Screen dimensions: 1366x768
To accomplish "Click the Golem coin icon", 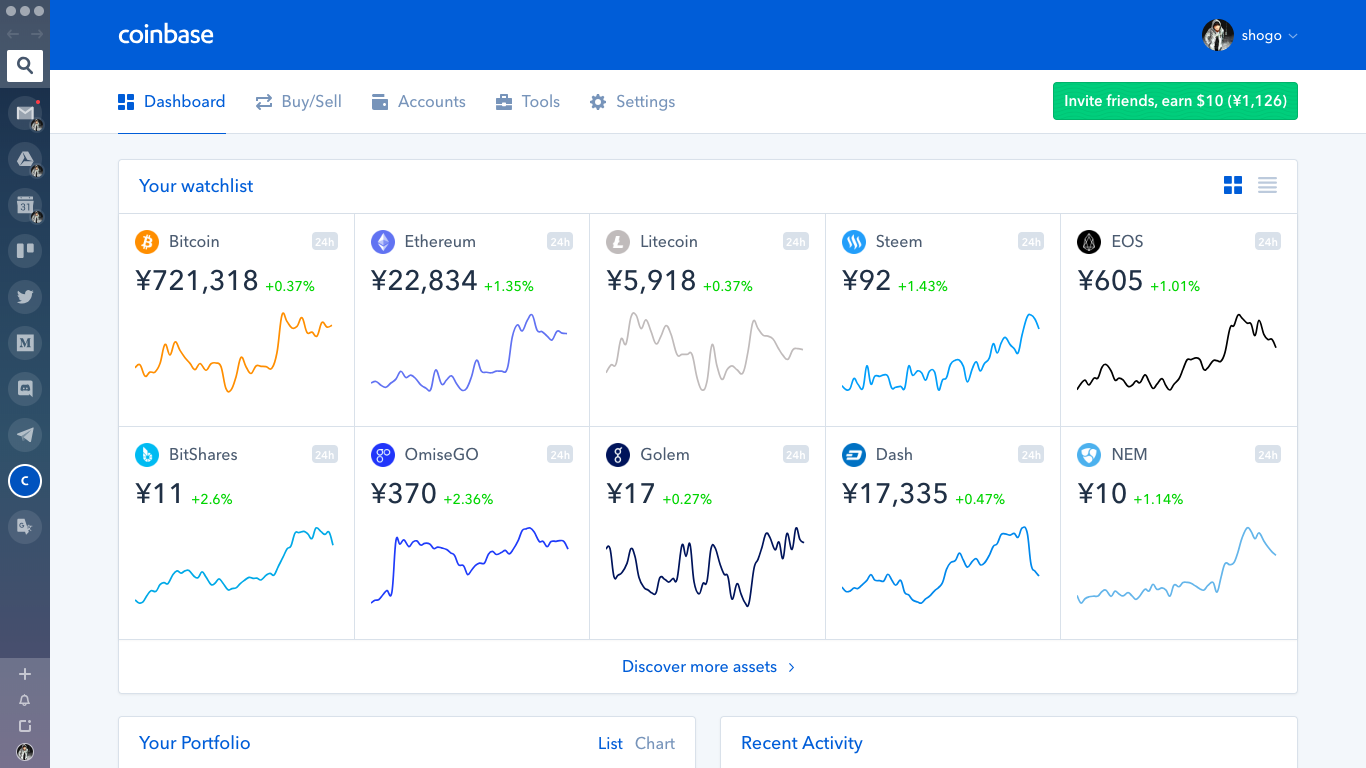I will click(x=618, y=455).
